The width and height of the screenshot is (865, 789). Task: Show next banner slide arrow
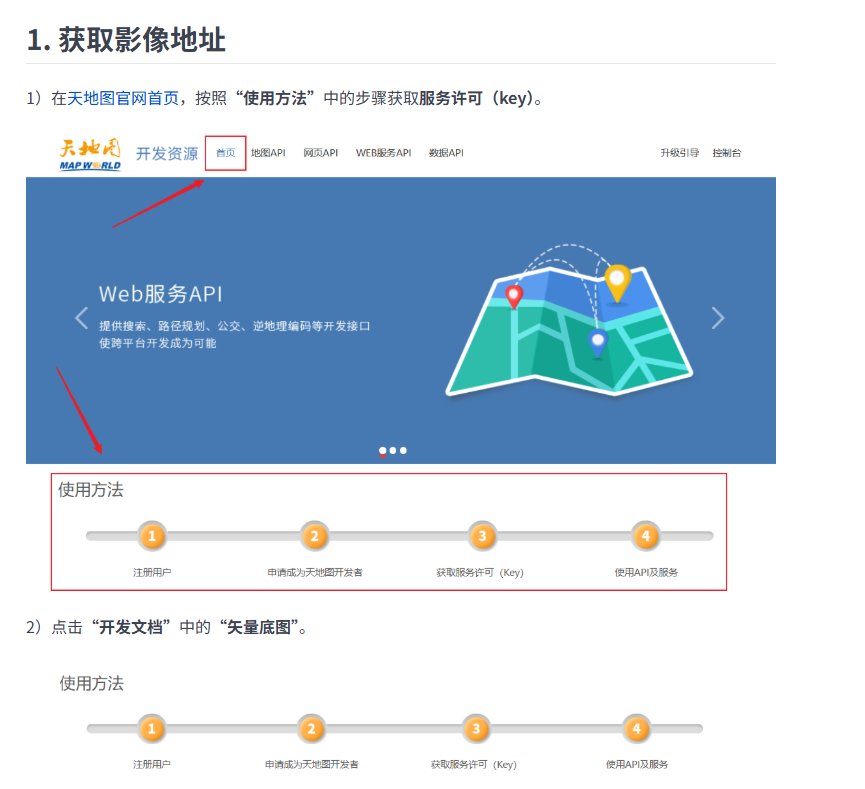tap(718, 318)
